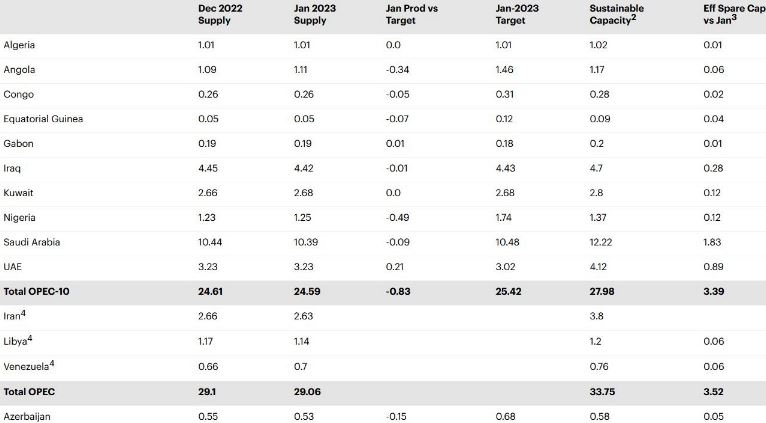Select the Sustainable Capacity column header
The image size is (766, 423).
[617, 15]
